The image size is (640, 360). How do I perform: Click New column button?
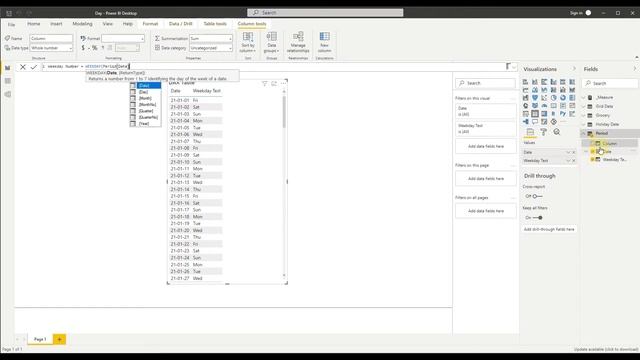[324, 42]
